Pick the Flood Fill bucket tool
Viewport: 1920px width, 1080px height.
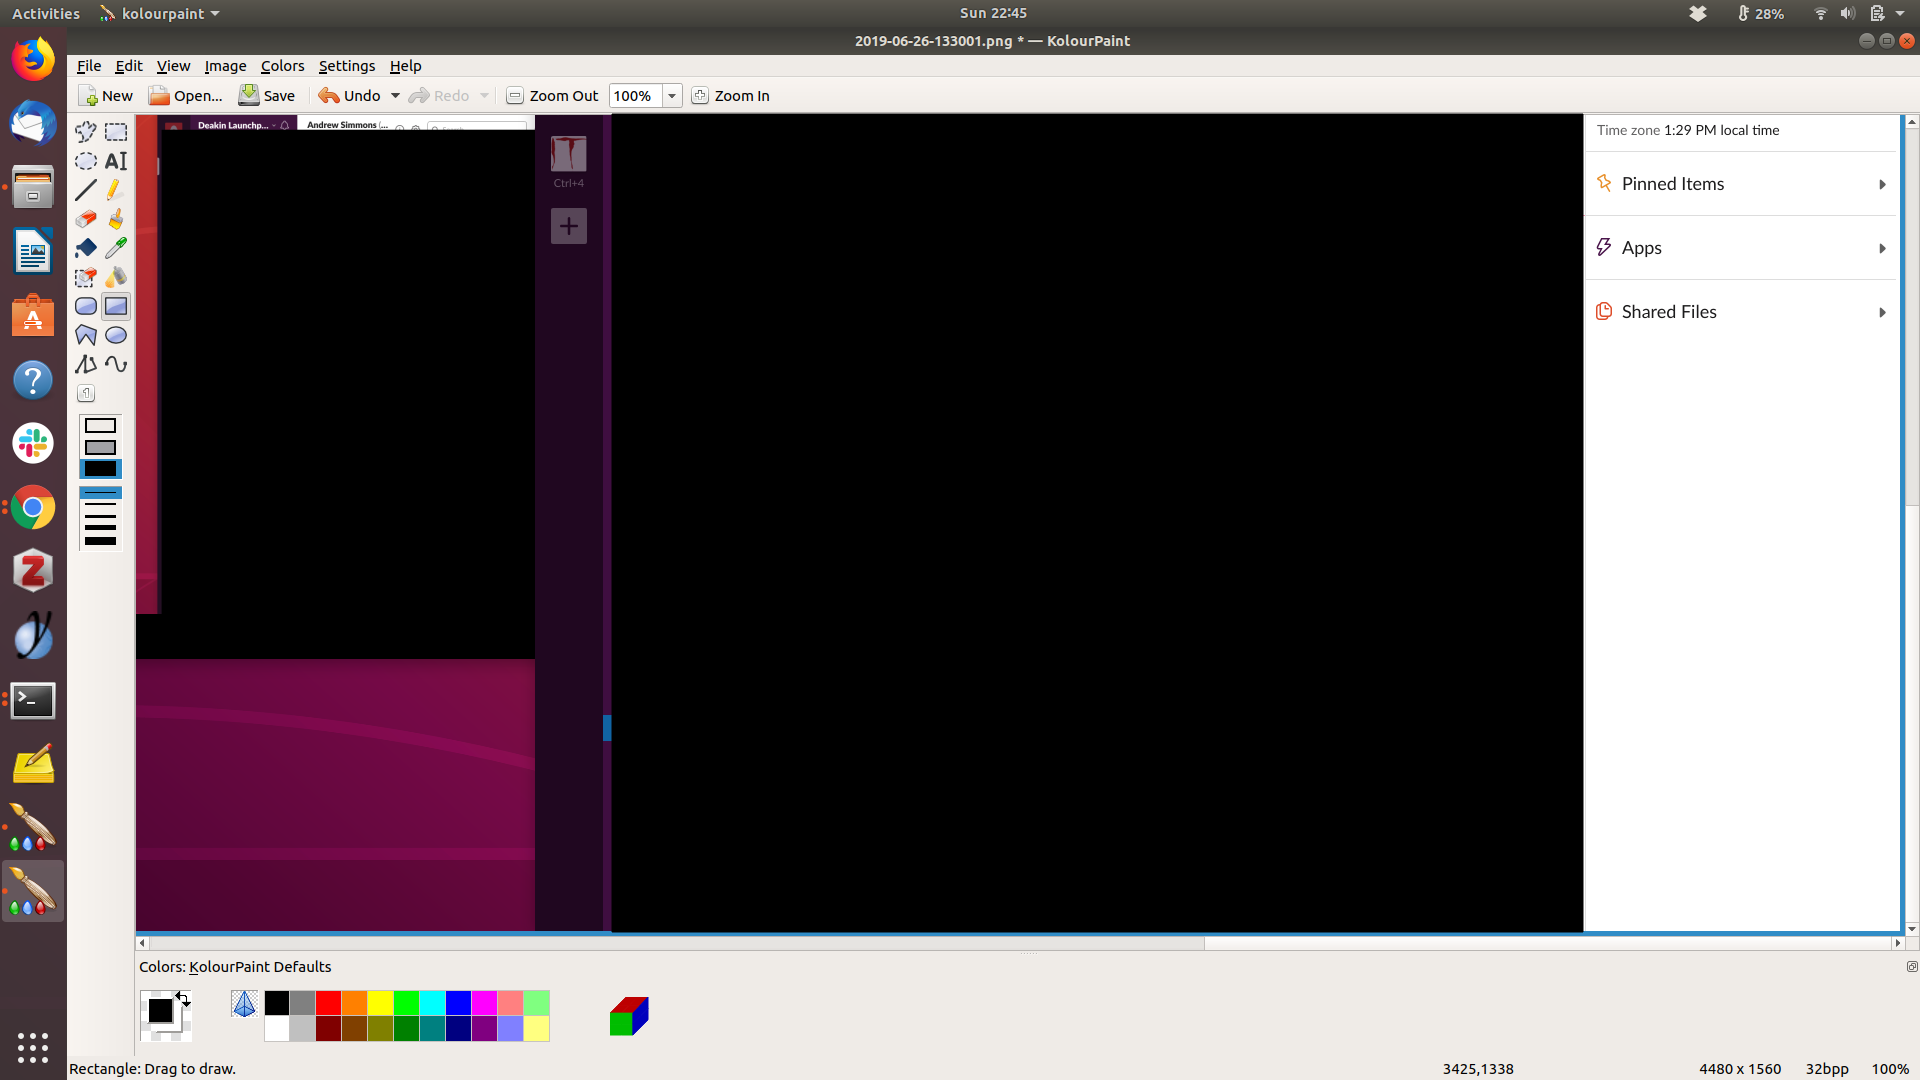(x=86, y=248)
